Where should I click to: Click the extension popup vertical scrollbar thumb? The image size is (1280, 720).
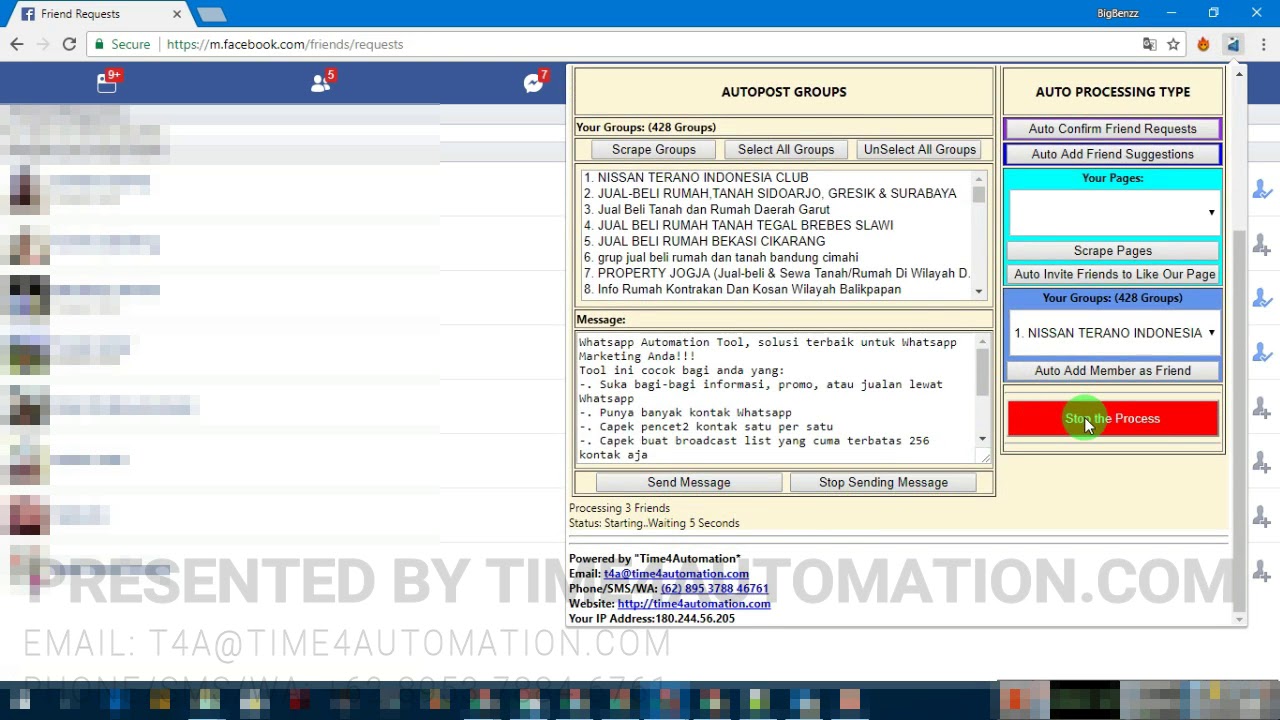point(1239,420)
